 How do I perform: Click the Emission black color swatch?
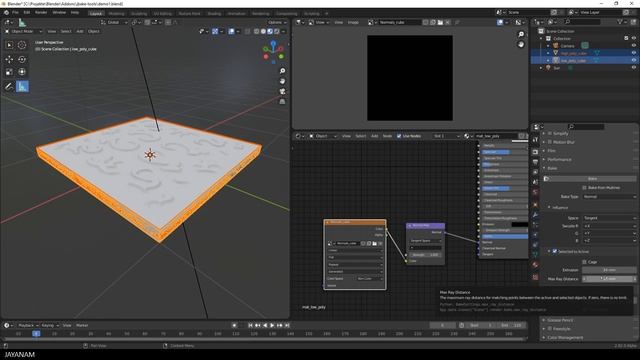coord(520,224)
